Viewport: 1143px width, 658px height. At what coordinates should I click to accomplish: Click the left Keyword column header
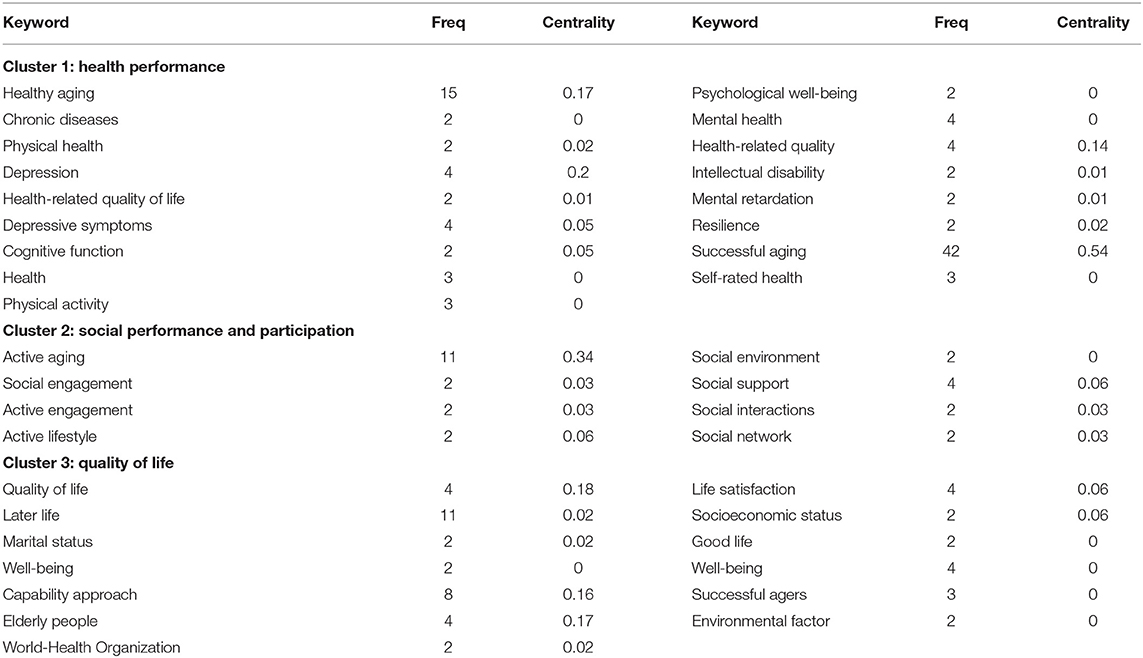36,23
